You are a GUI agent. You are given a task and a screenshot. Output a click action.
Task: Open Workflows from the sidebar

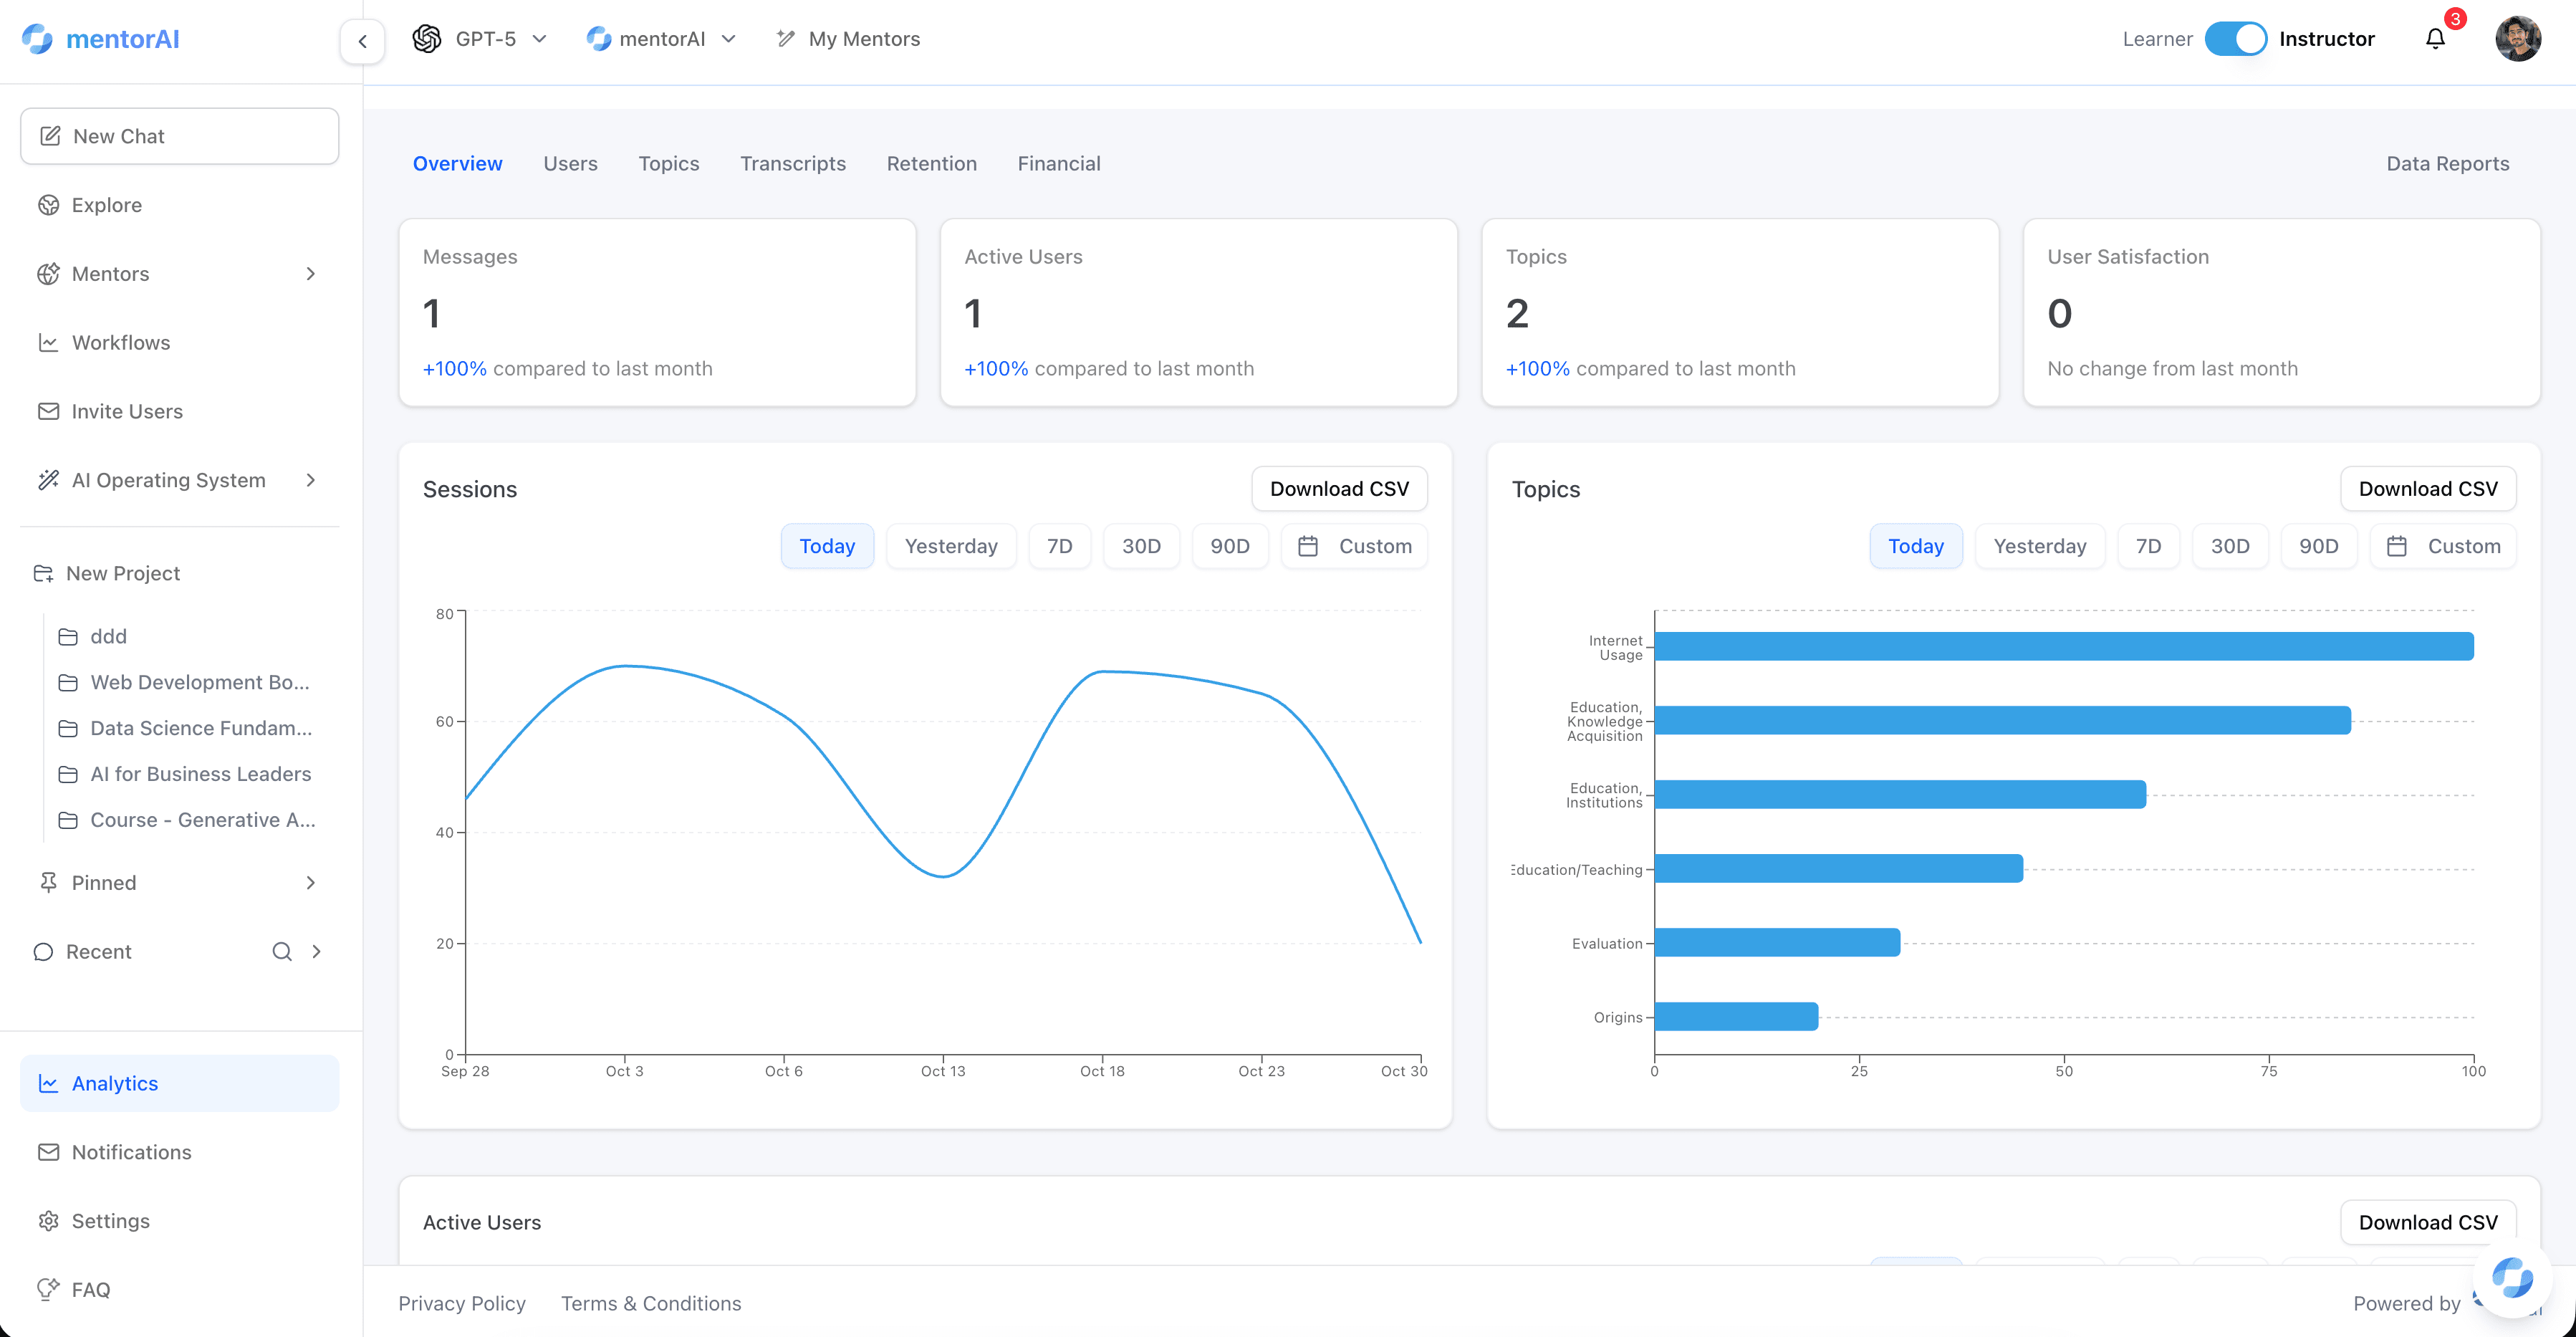coord(121,342)
